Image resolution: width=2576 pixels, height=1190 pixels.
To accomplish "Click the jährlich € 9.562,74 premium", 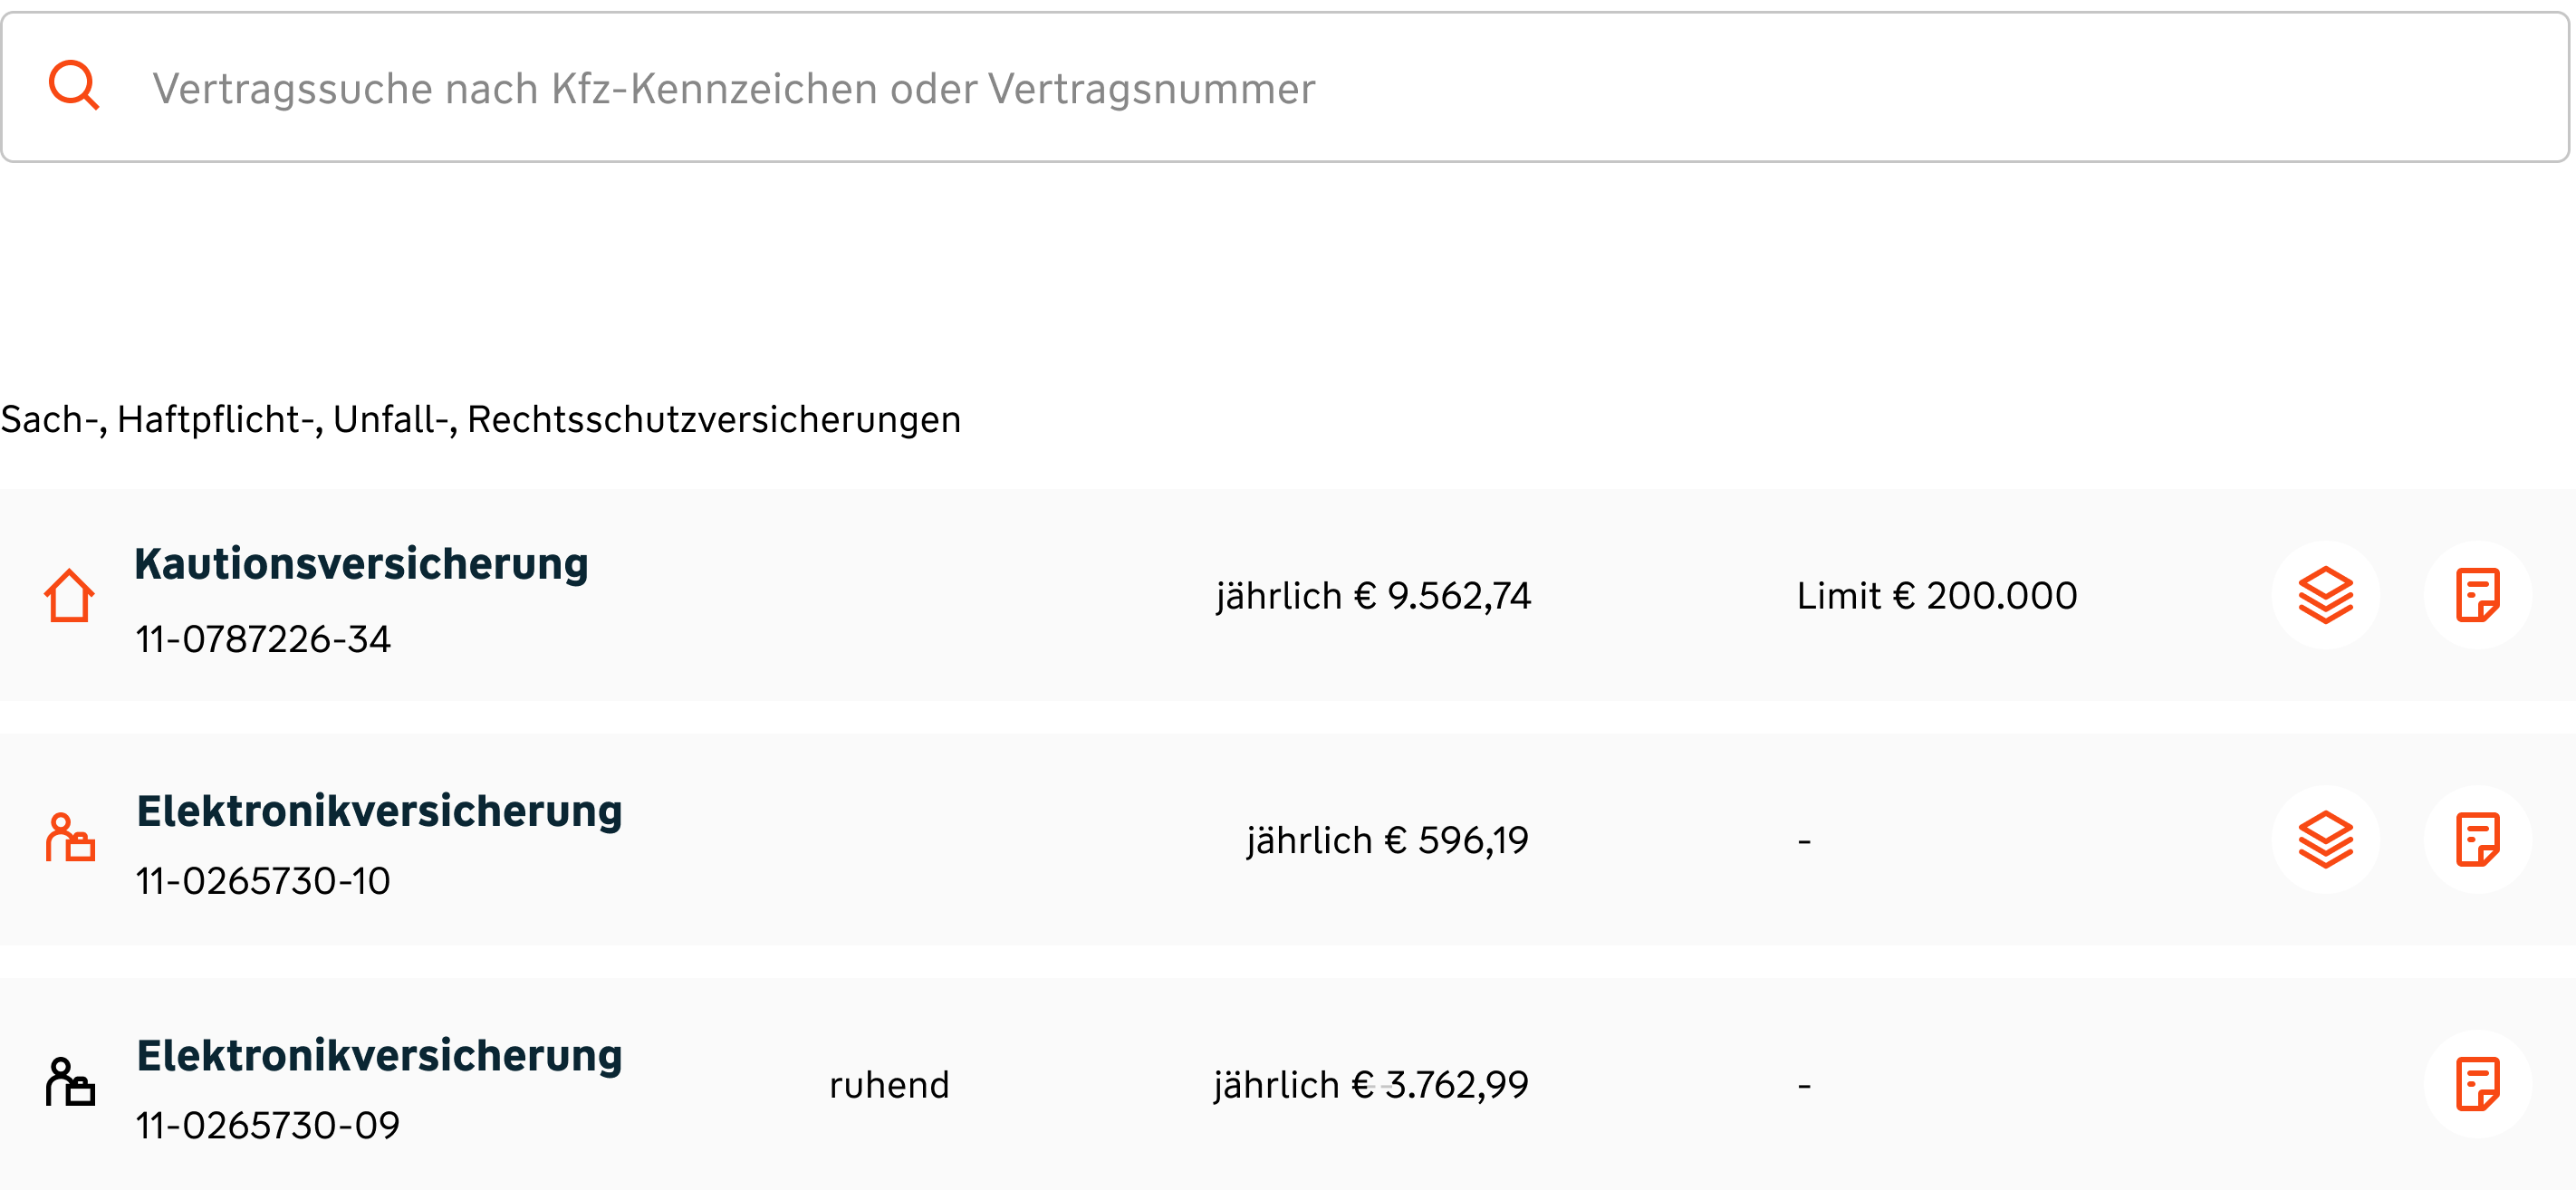I will [1373, 596].
